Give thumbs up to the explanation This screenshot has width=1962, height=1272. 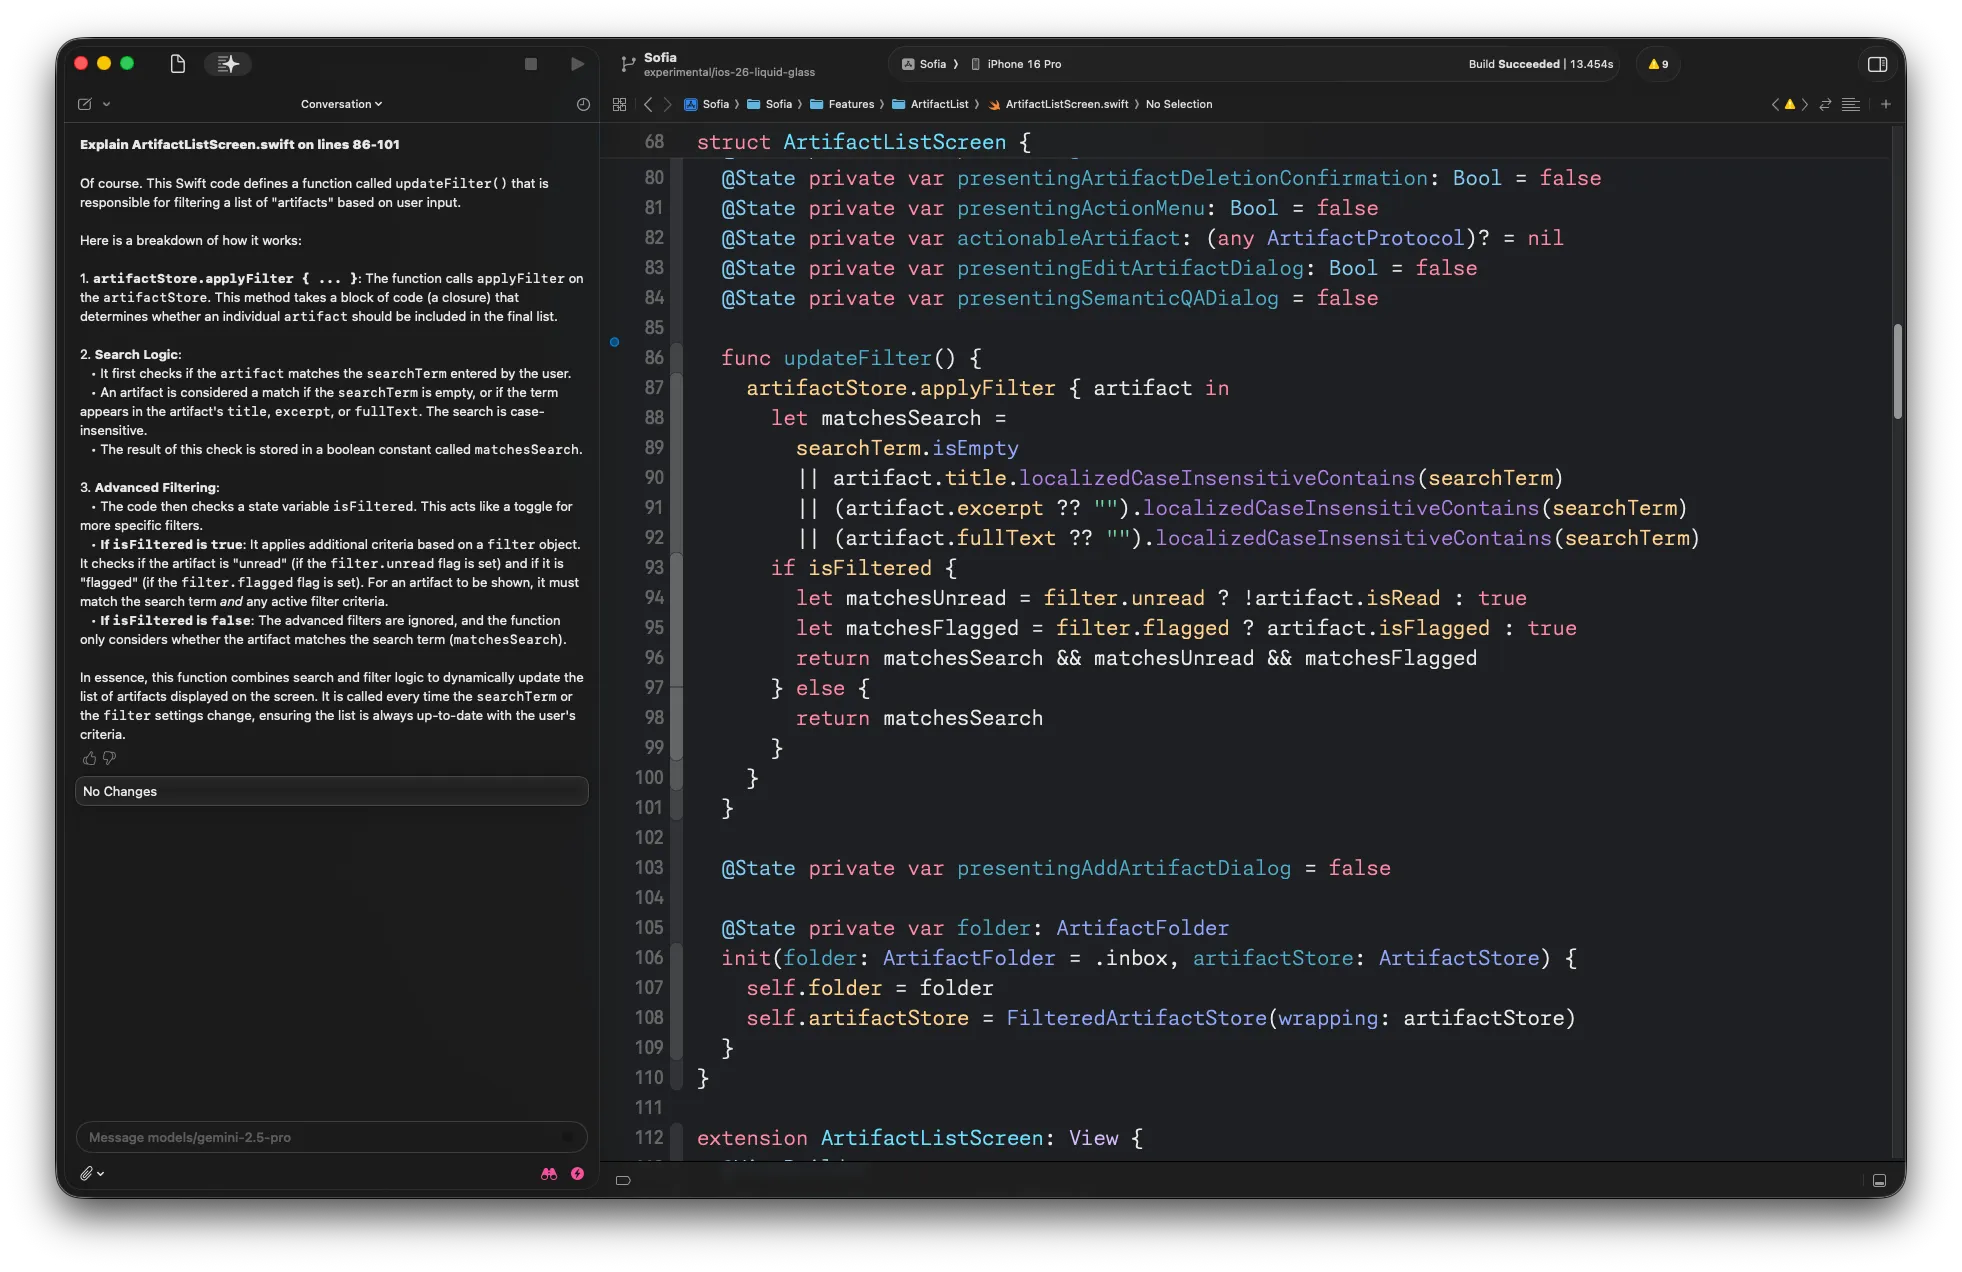click(x=89, y=758)
